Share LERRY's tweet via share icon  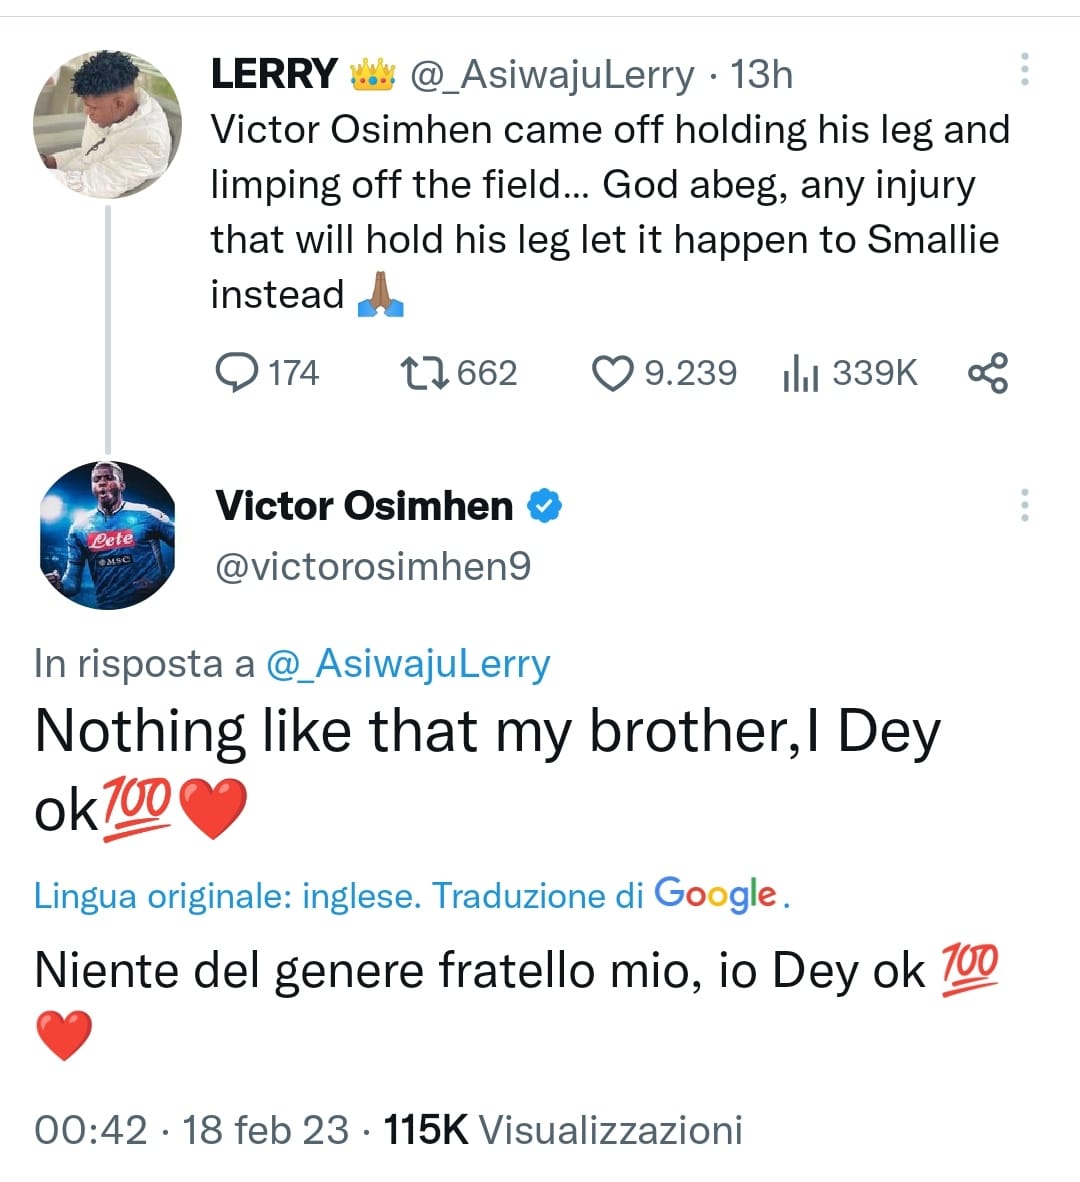pos(988,373)
